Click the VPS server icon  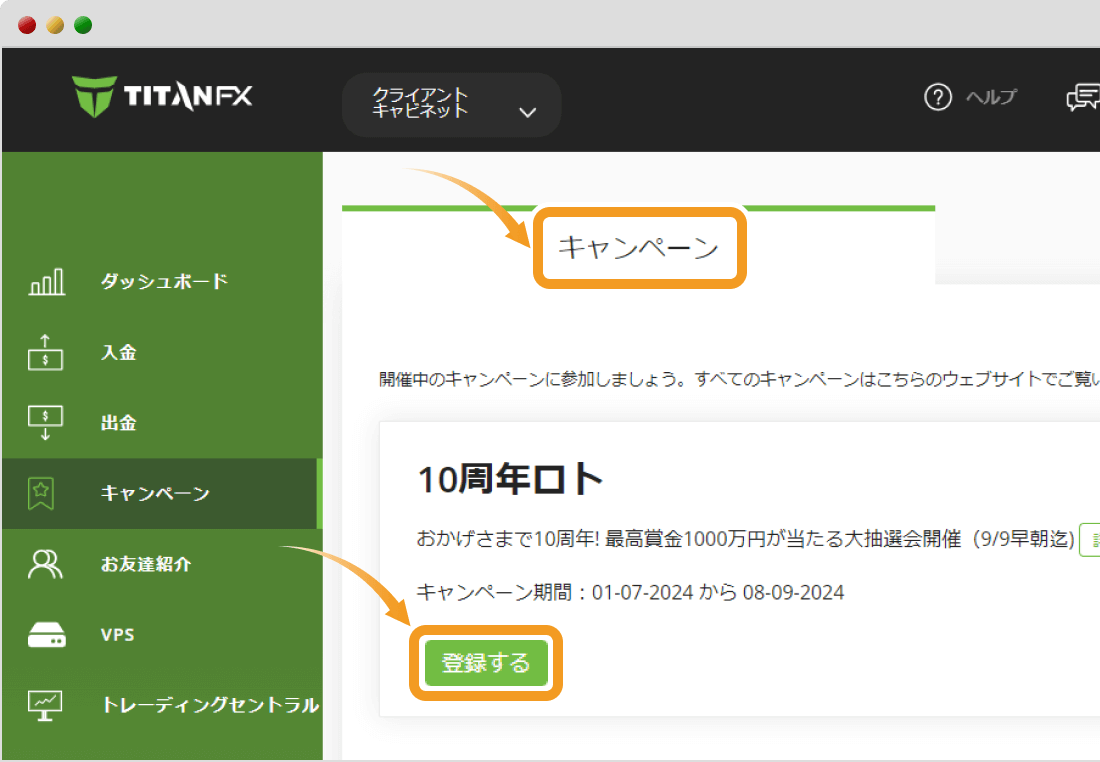pos(46,634)
